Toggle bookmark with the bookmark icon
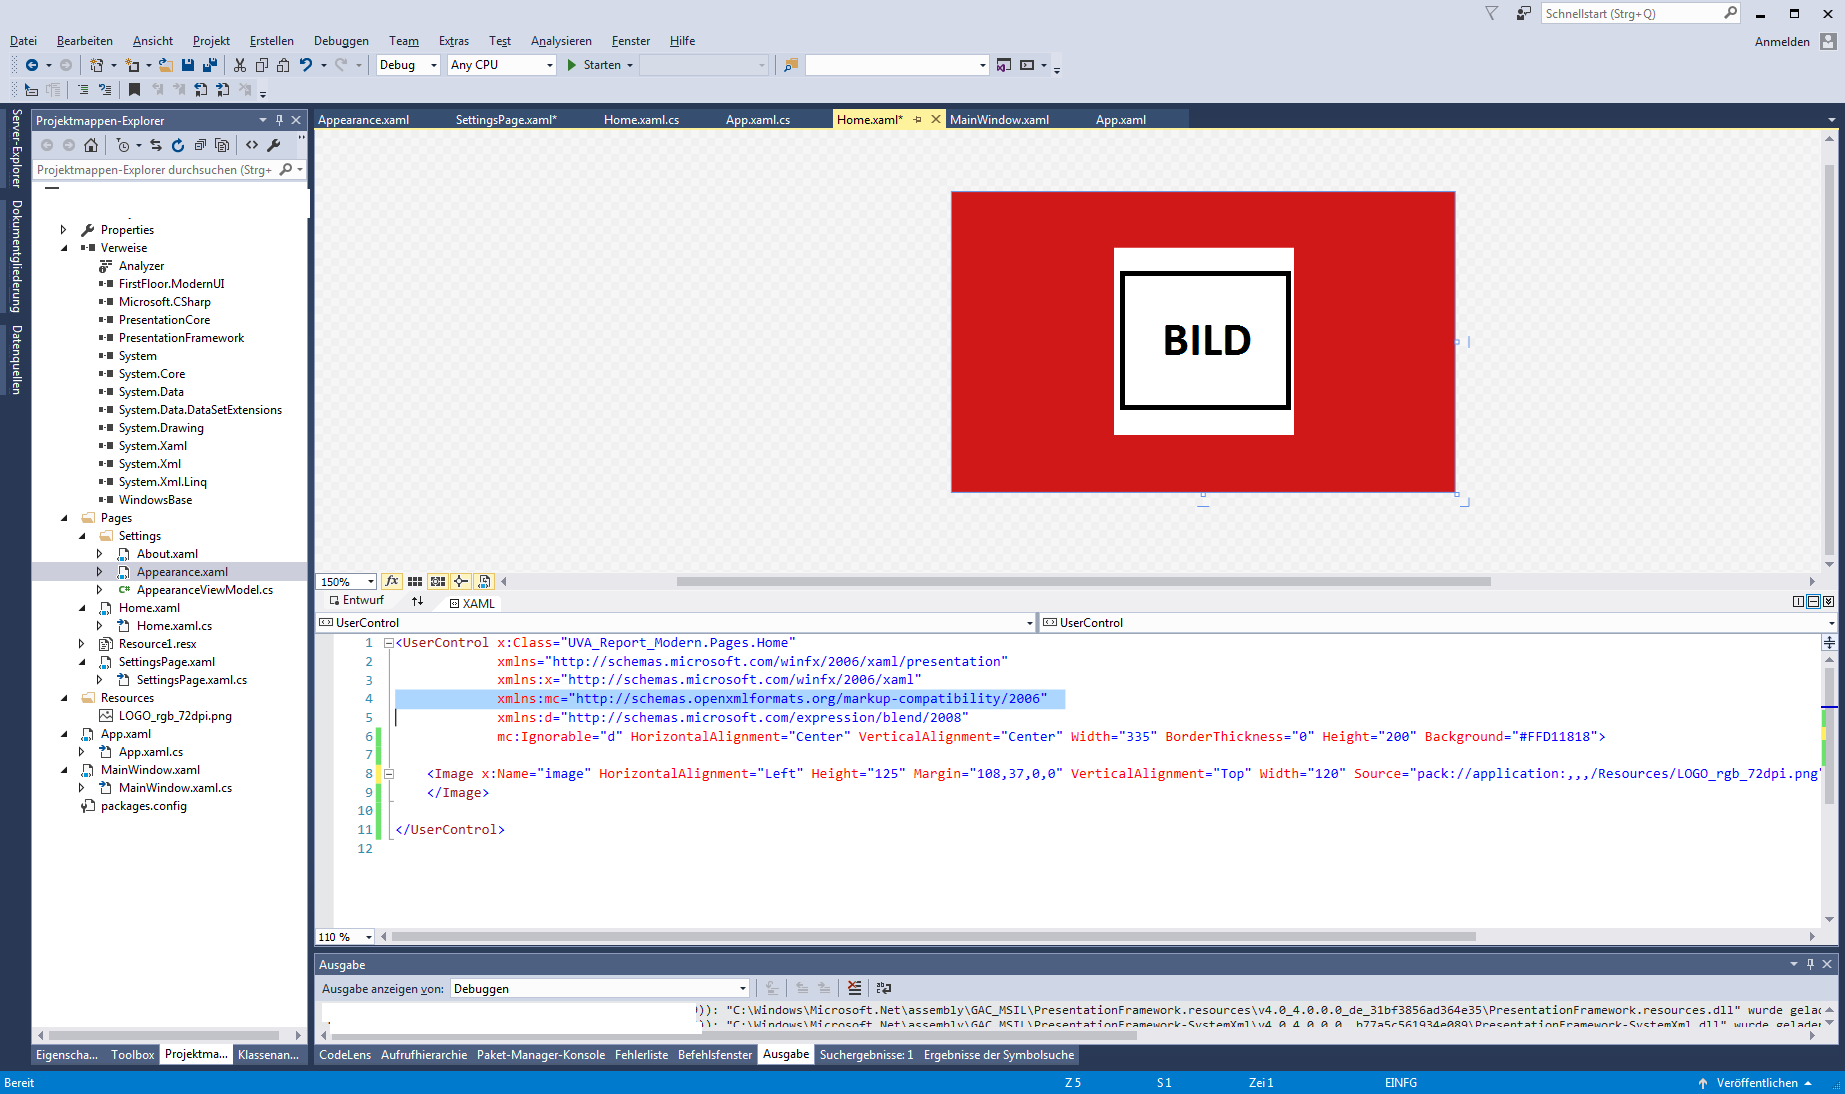Screen dimensions: 1845x1094 click(134, 90)
